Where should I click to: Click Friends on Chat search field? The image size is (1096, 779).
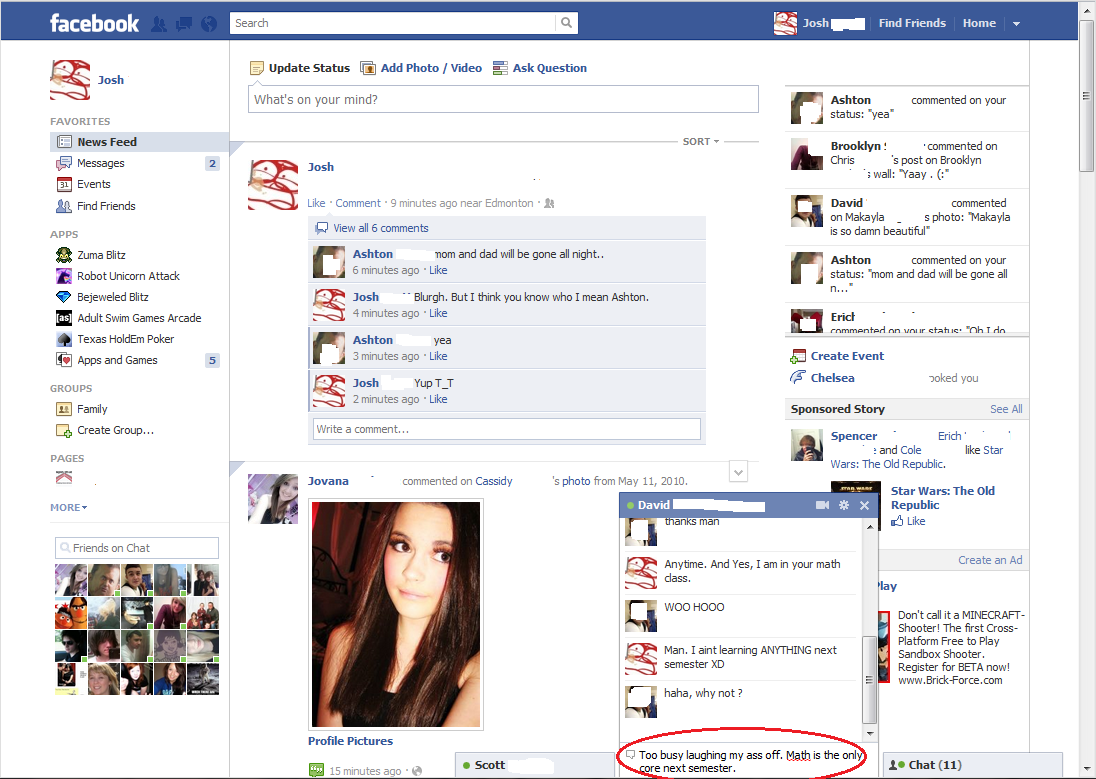click(137, 548)
